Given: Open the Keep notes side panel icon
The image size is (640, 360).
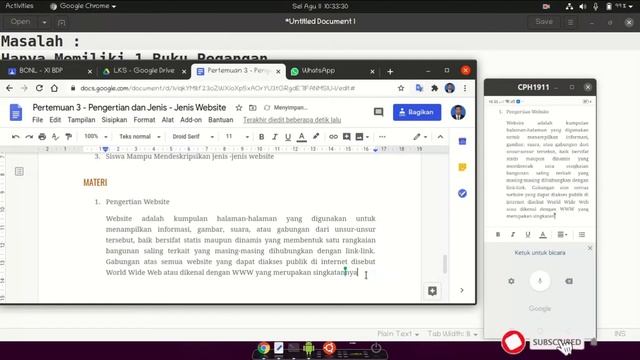Looking at the screenshot, I should [x=462, y=167].
